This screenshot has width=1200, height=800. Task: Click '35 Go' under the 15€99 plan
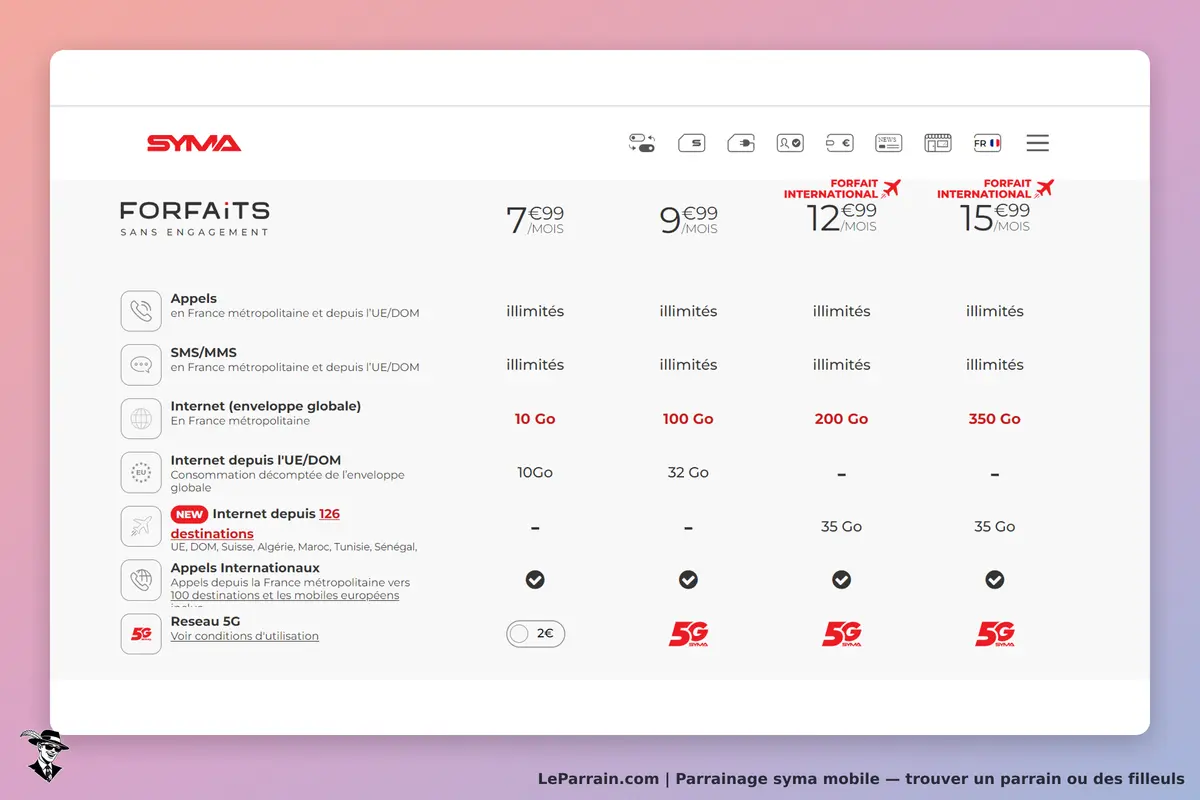pyautogui.click(x=995, y=527)
